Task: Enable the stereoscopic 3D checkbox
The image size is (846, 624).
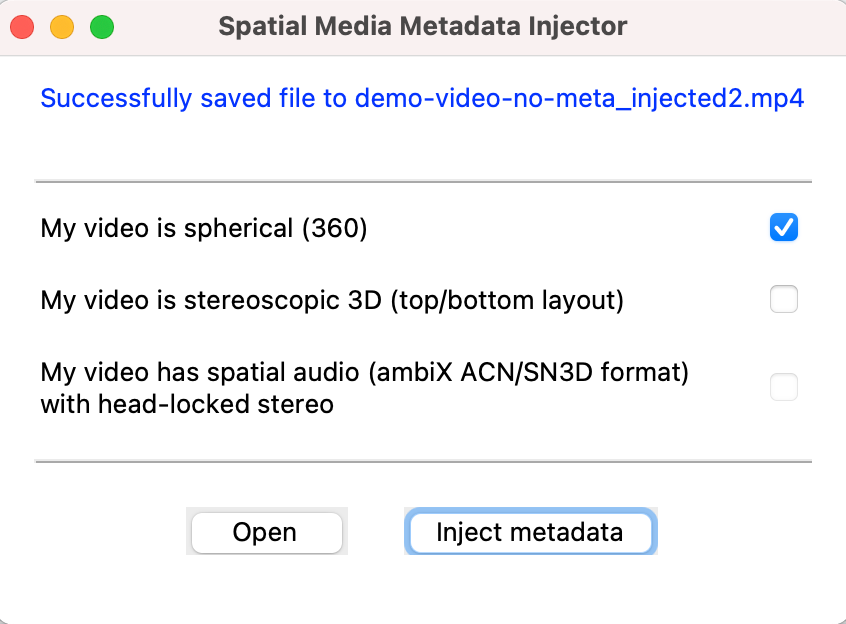Action: 783,299
